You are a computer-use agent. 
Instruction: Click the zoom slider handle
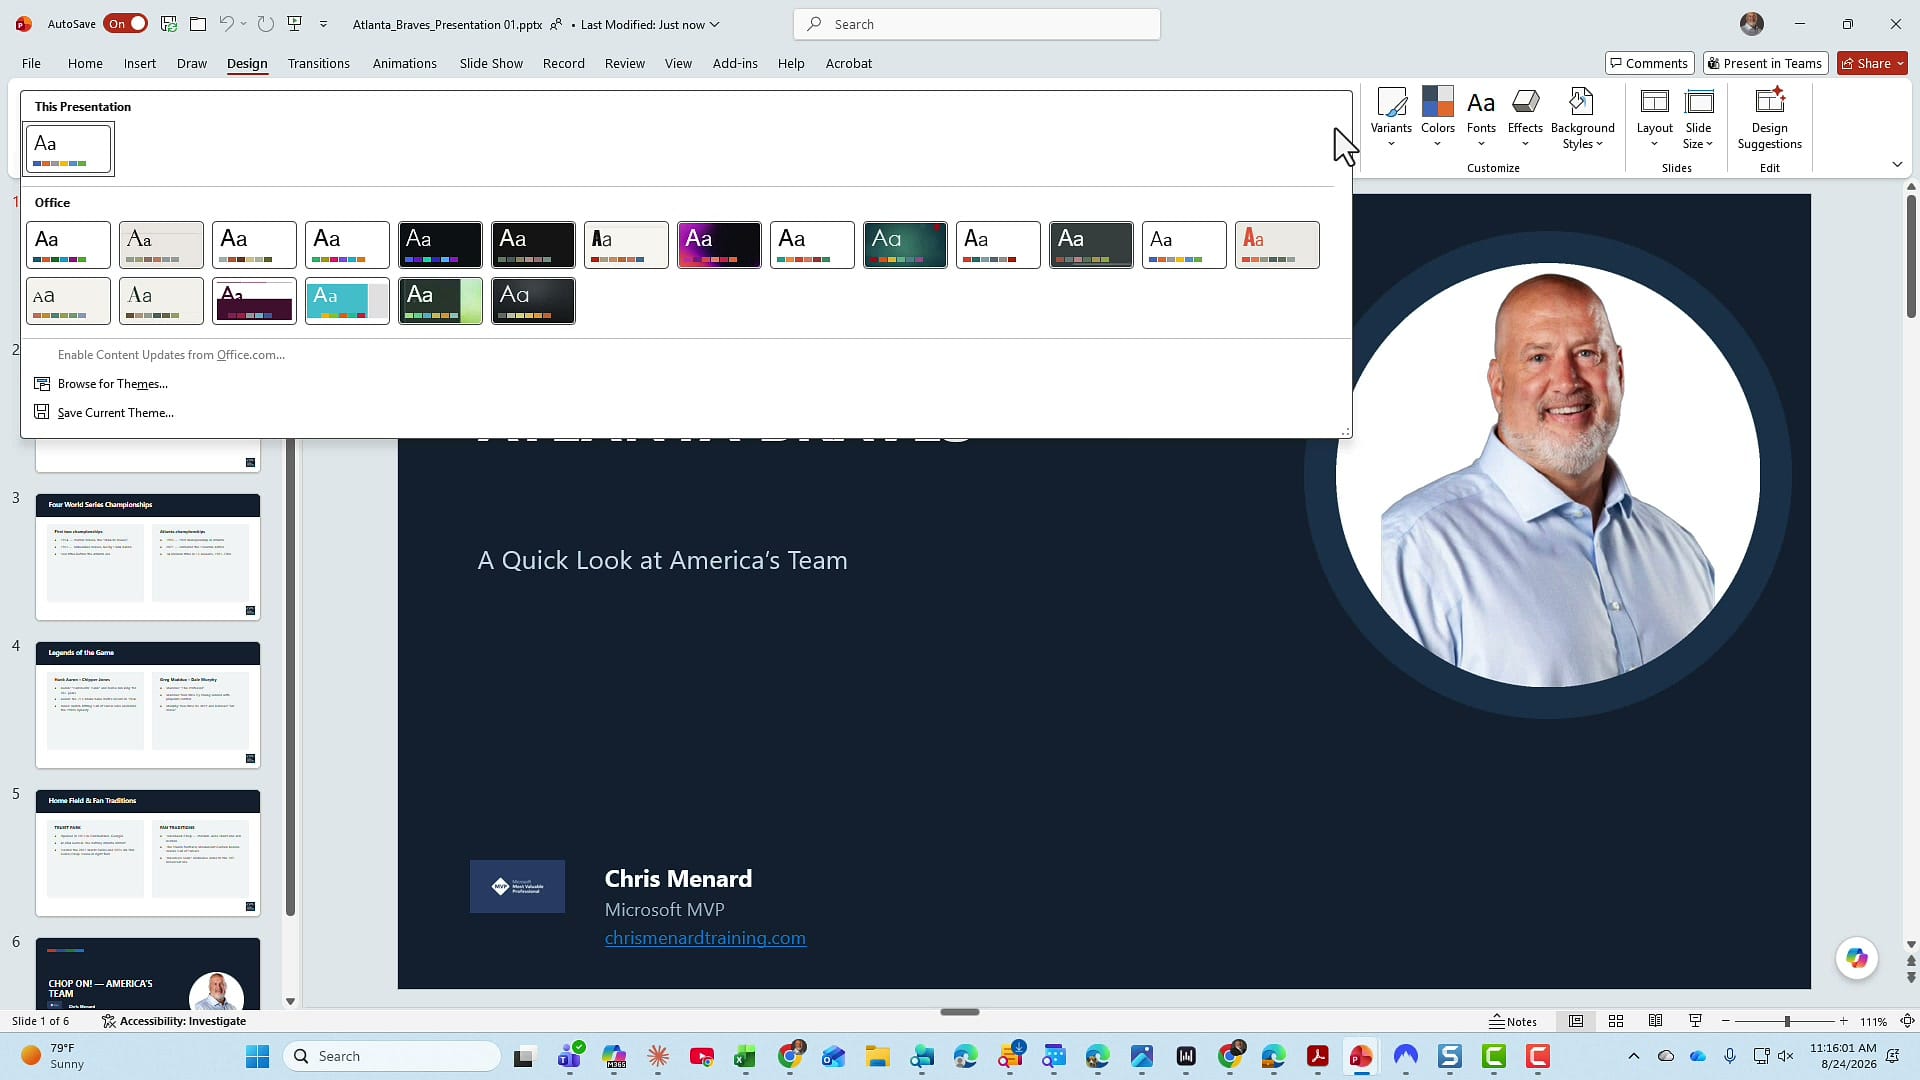[1787, 1021]
